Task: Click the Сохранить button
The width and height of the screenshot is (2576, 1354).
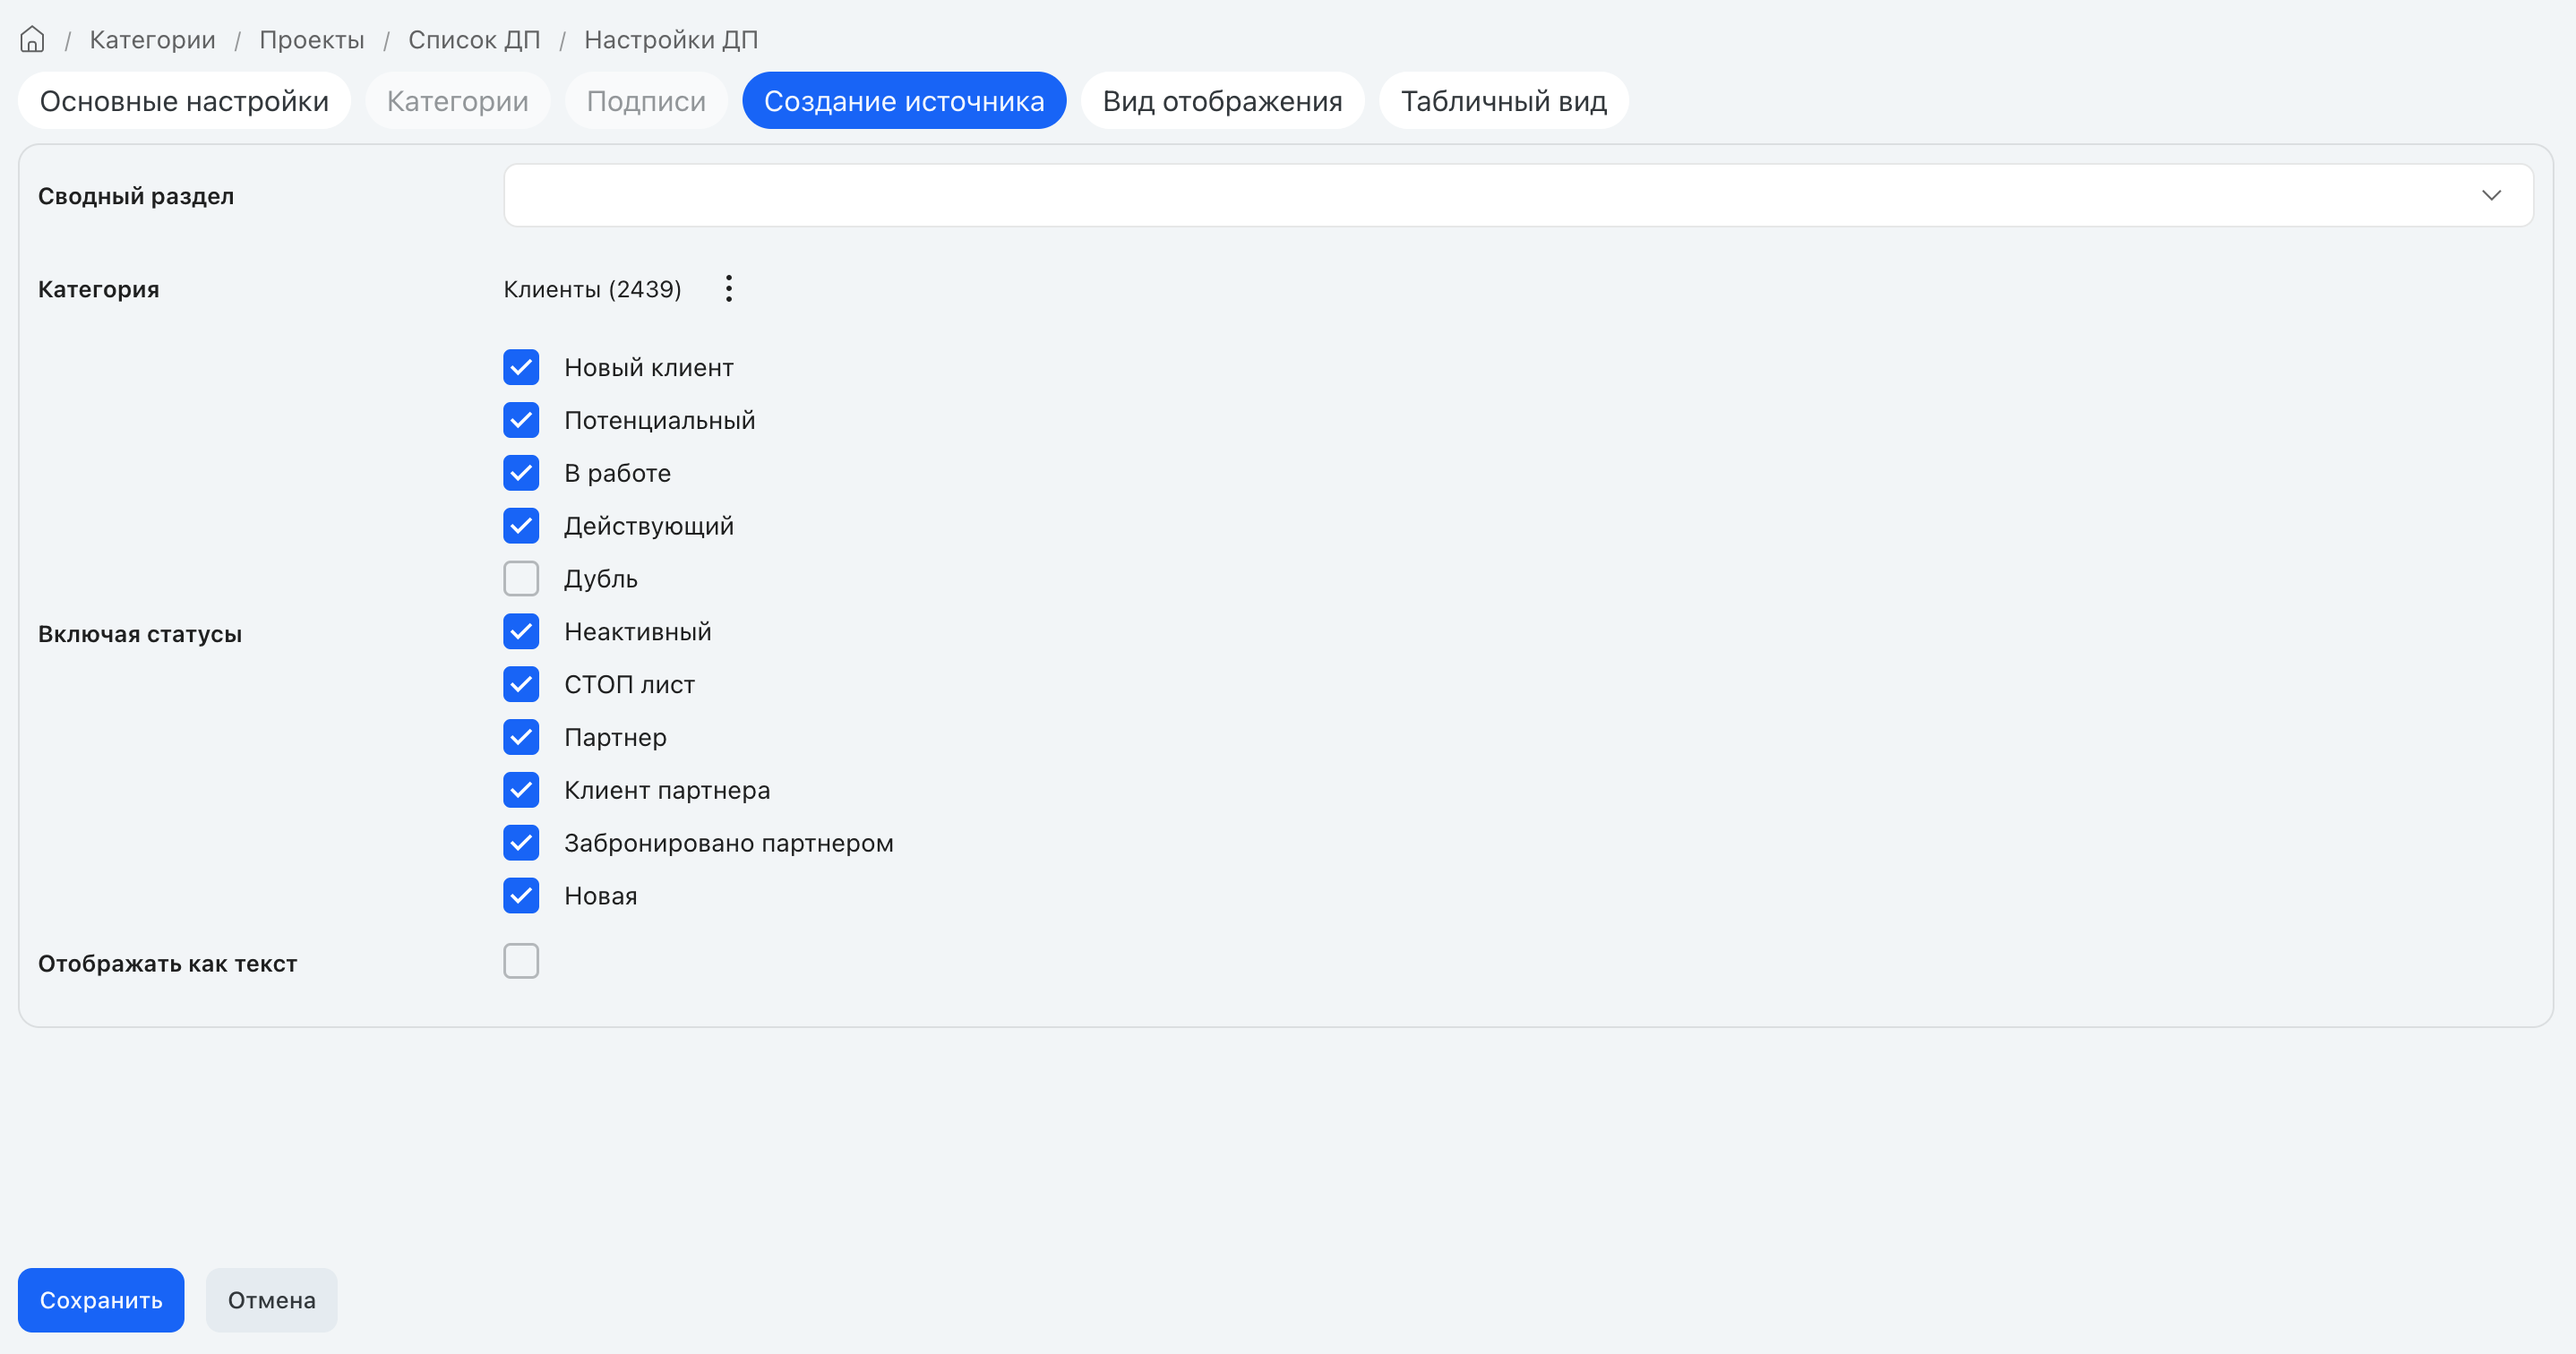Action: (x=101, y=1300)
